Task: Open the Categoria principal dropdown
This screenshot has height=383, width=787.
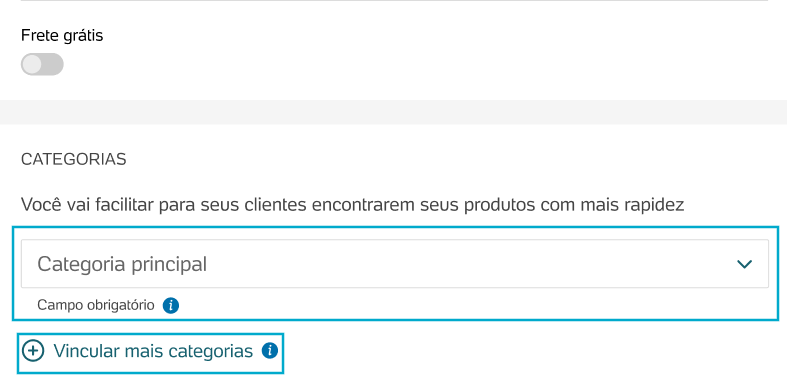Action: 395,264
